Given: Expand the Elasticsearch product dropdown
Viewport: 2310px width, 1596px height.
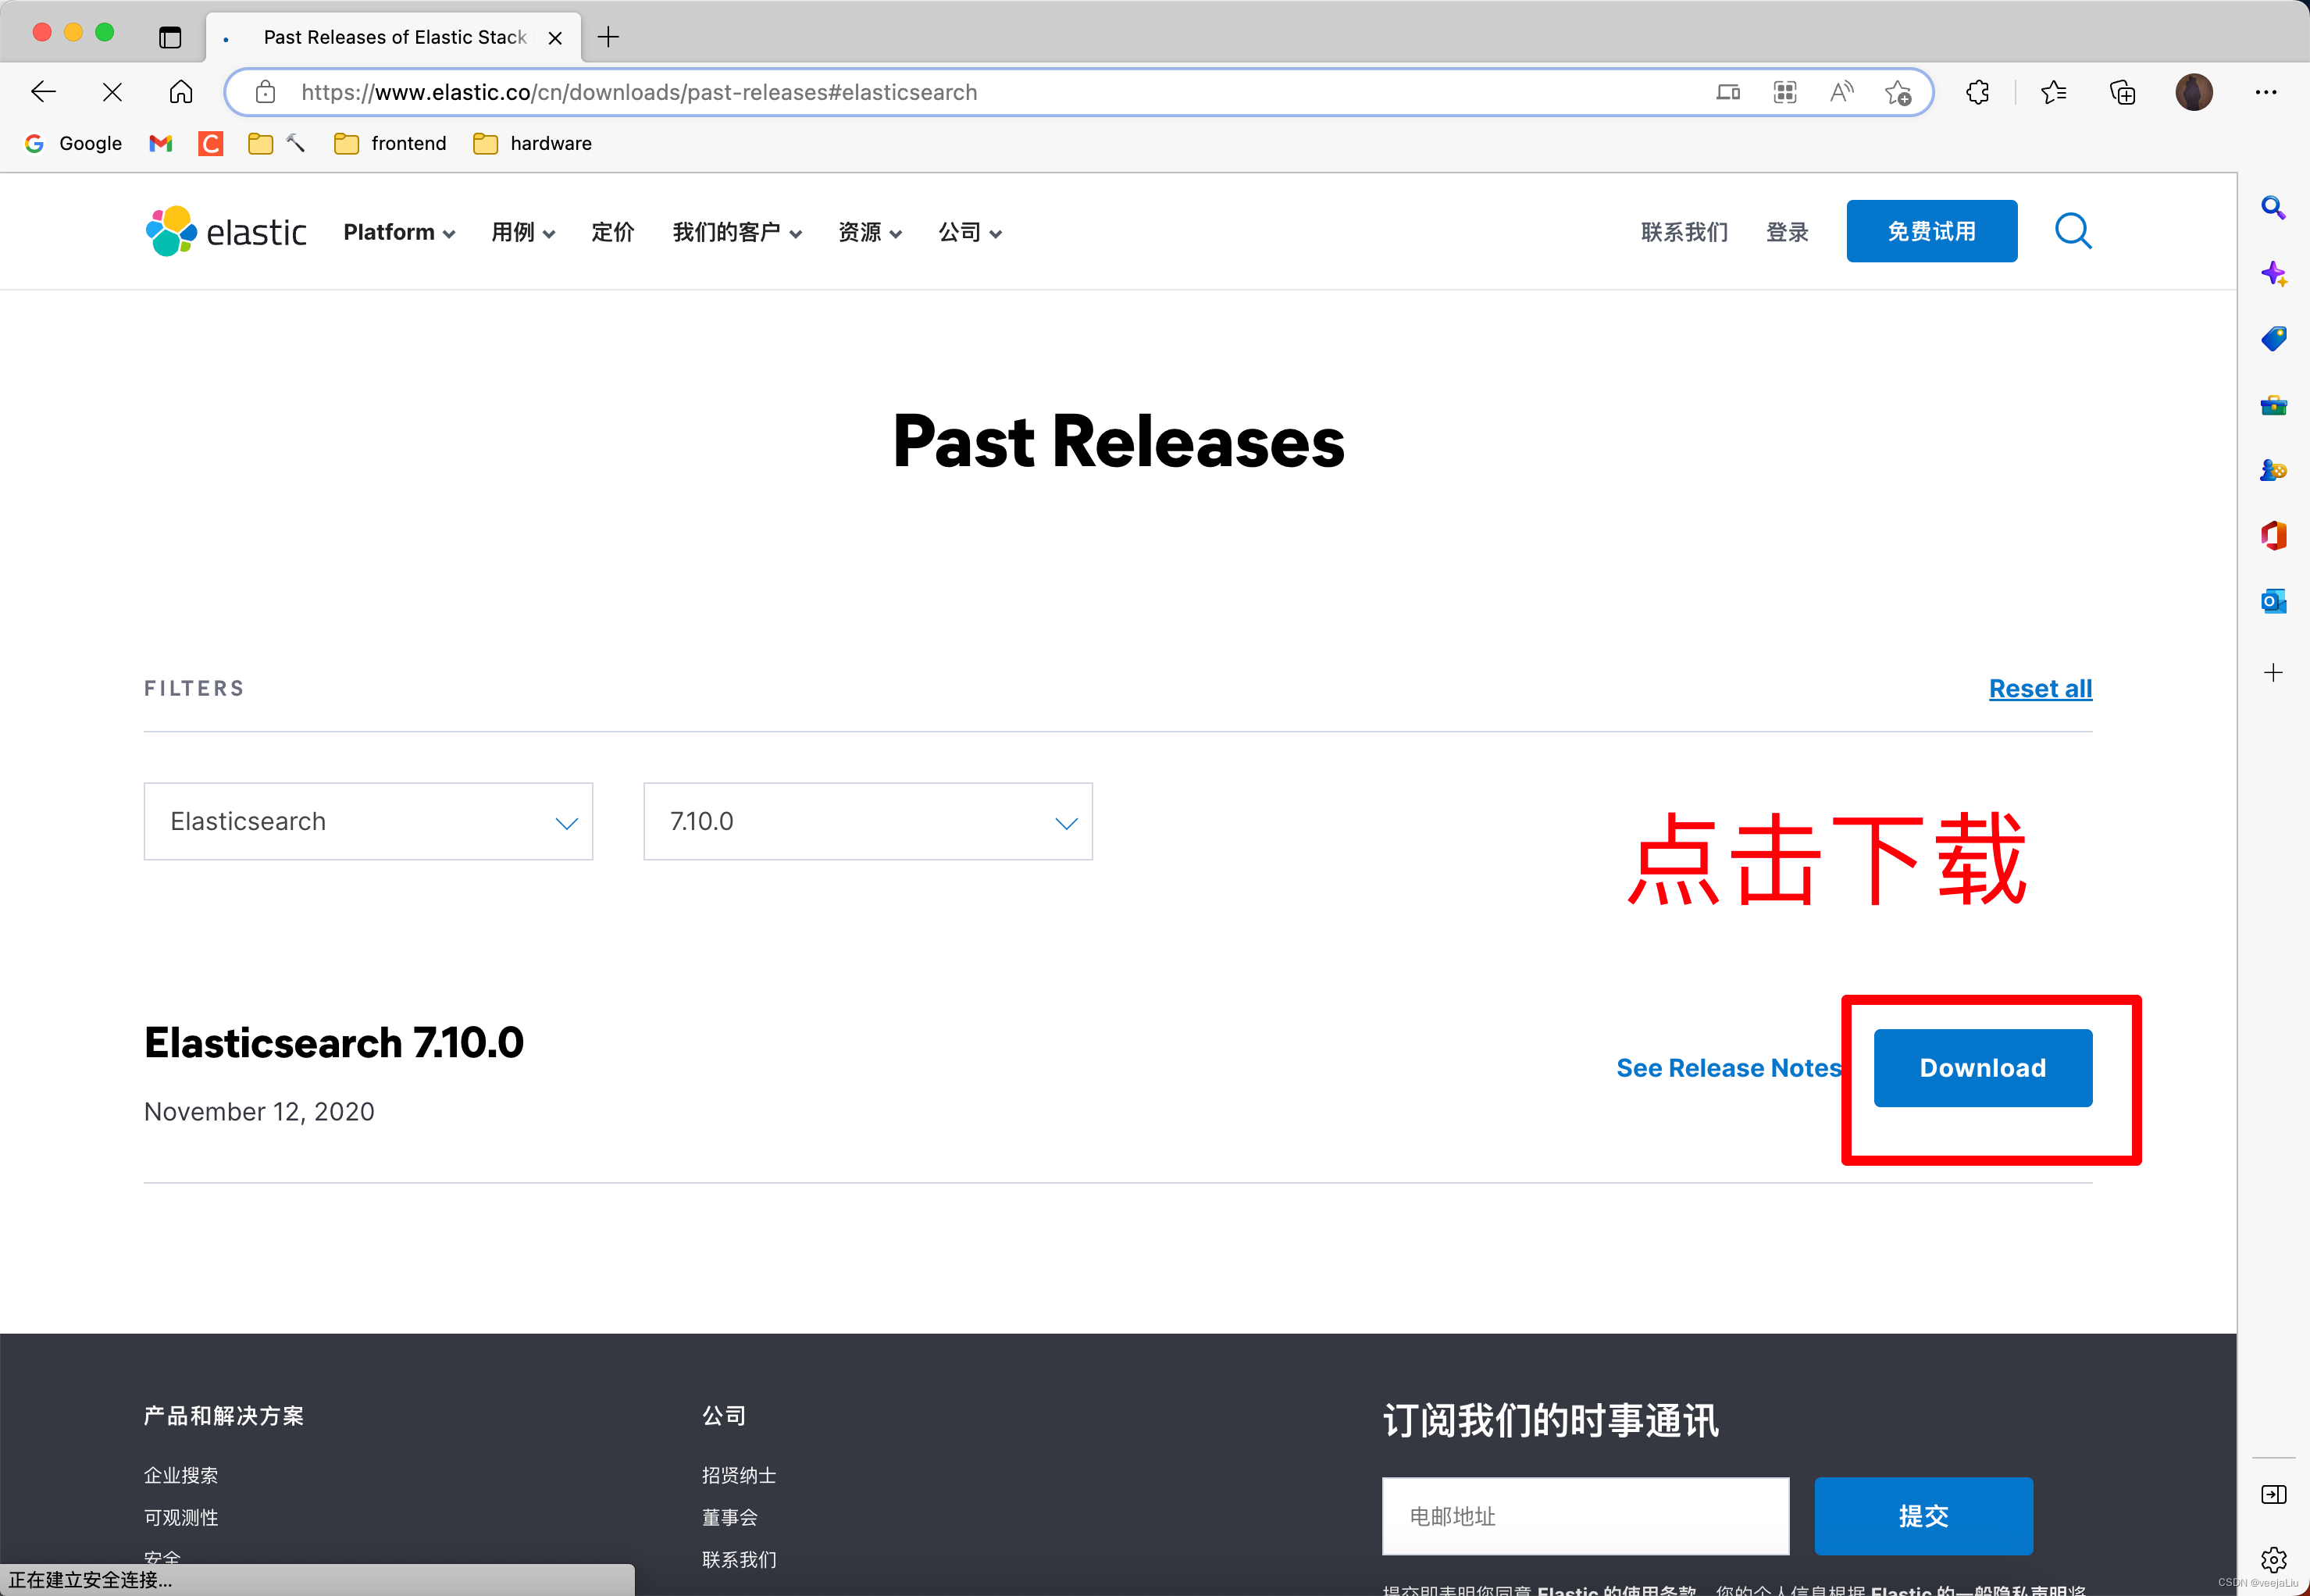Looking at the screenshot, I should coord(369,821).
